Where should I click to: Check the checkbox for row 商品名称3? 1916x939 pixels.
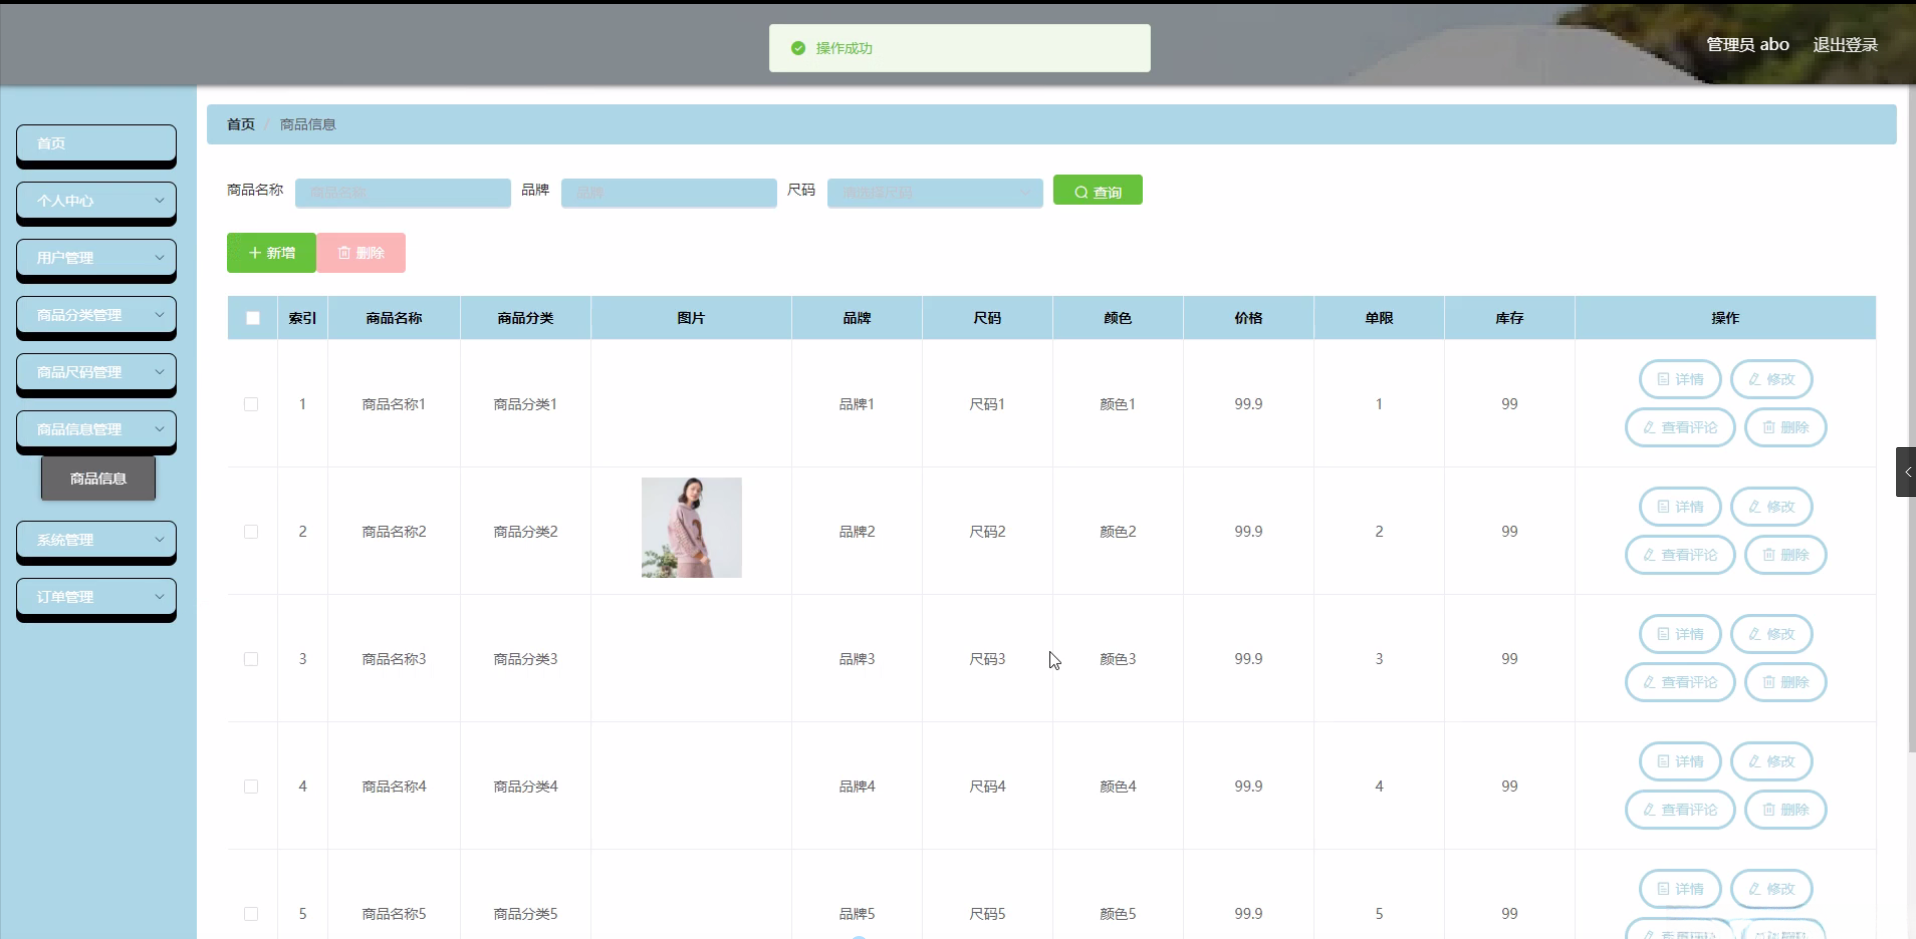[x=251, y=659]
